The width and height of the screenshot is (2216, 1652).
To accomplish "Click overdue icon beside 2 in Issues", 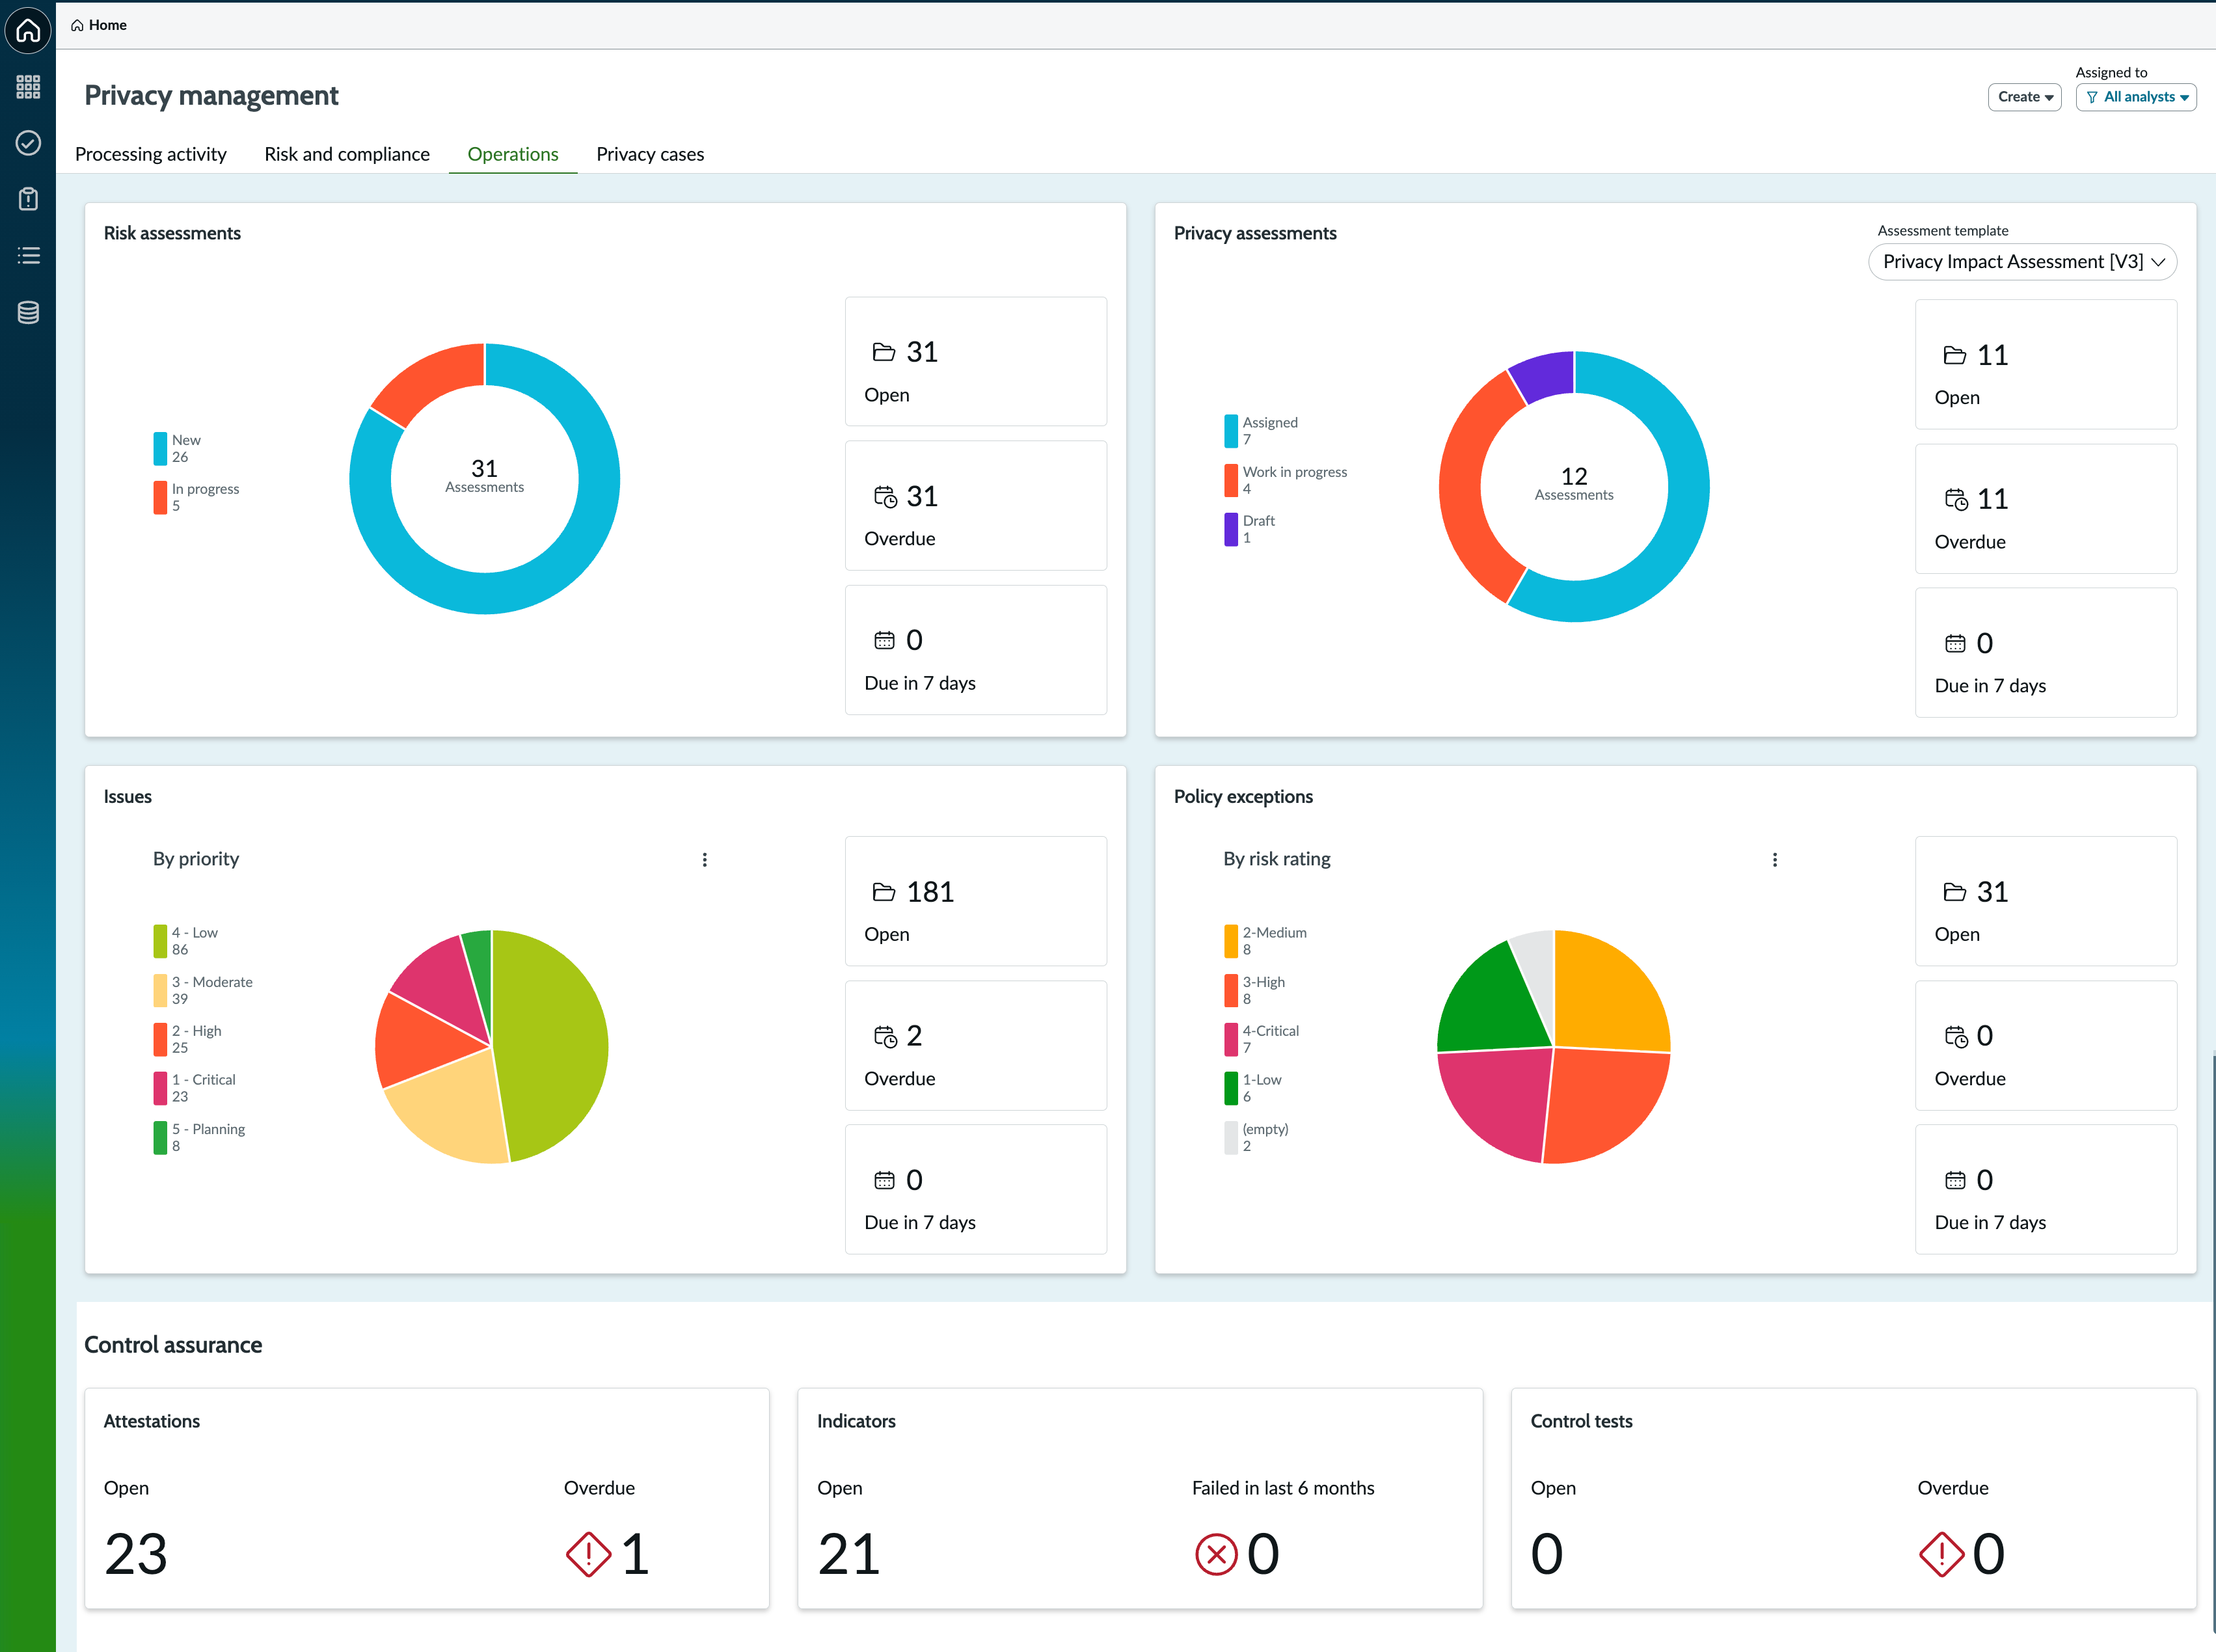I will pyautogui.click(x=885, y=1037).
